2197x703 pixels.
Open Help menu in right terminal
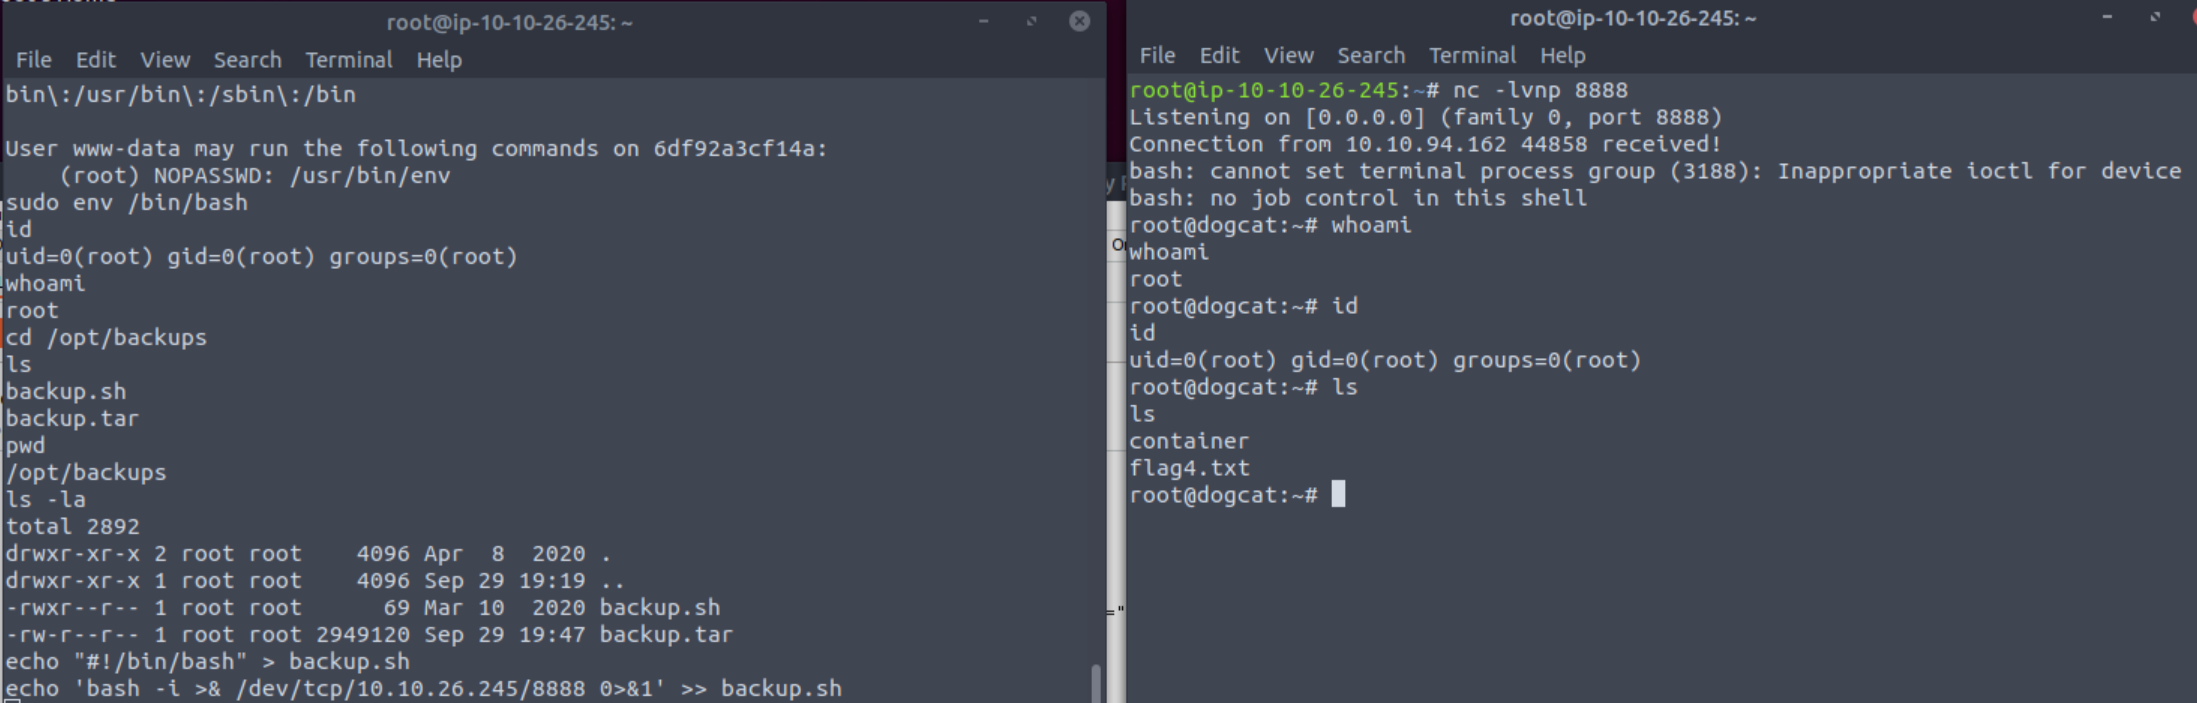[x=1562, y=56]
